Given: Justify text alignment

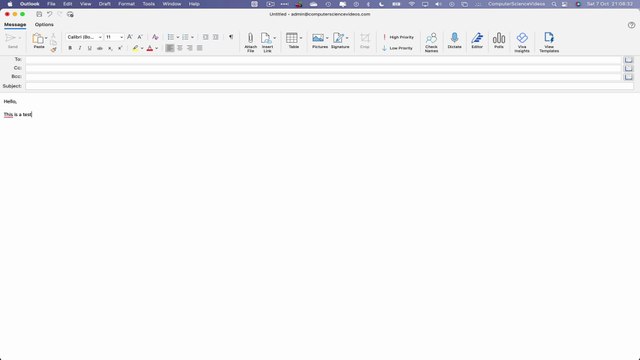Looking at the screenshot, I should point(200,48).
